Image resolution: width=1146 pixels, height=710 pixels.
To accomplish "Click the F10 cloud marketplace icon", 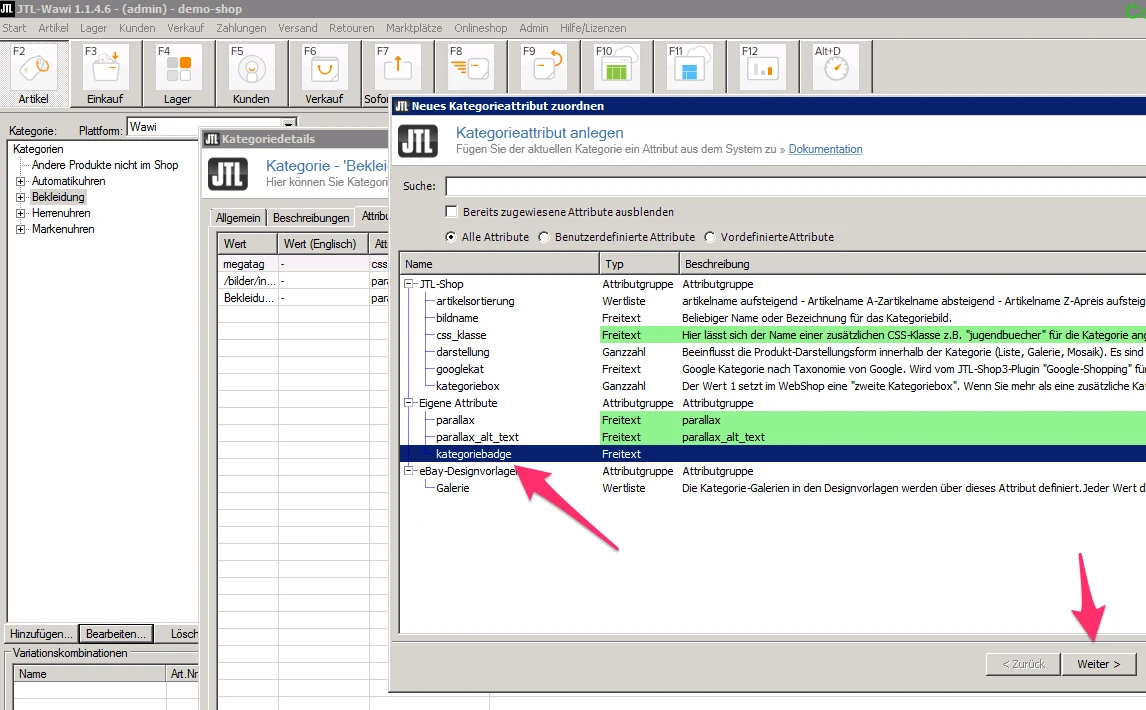I will tap(617, 69).
